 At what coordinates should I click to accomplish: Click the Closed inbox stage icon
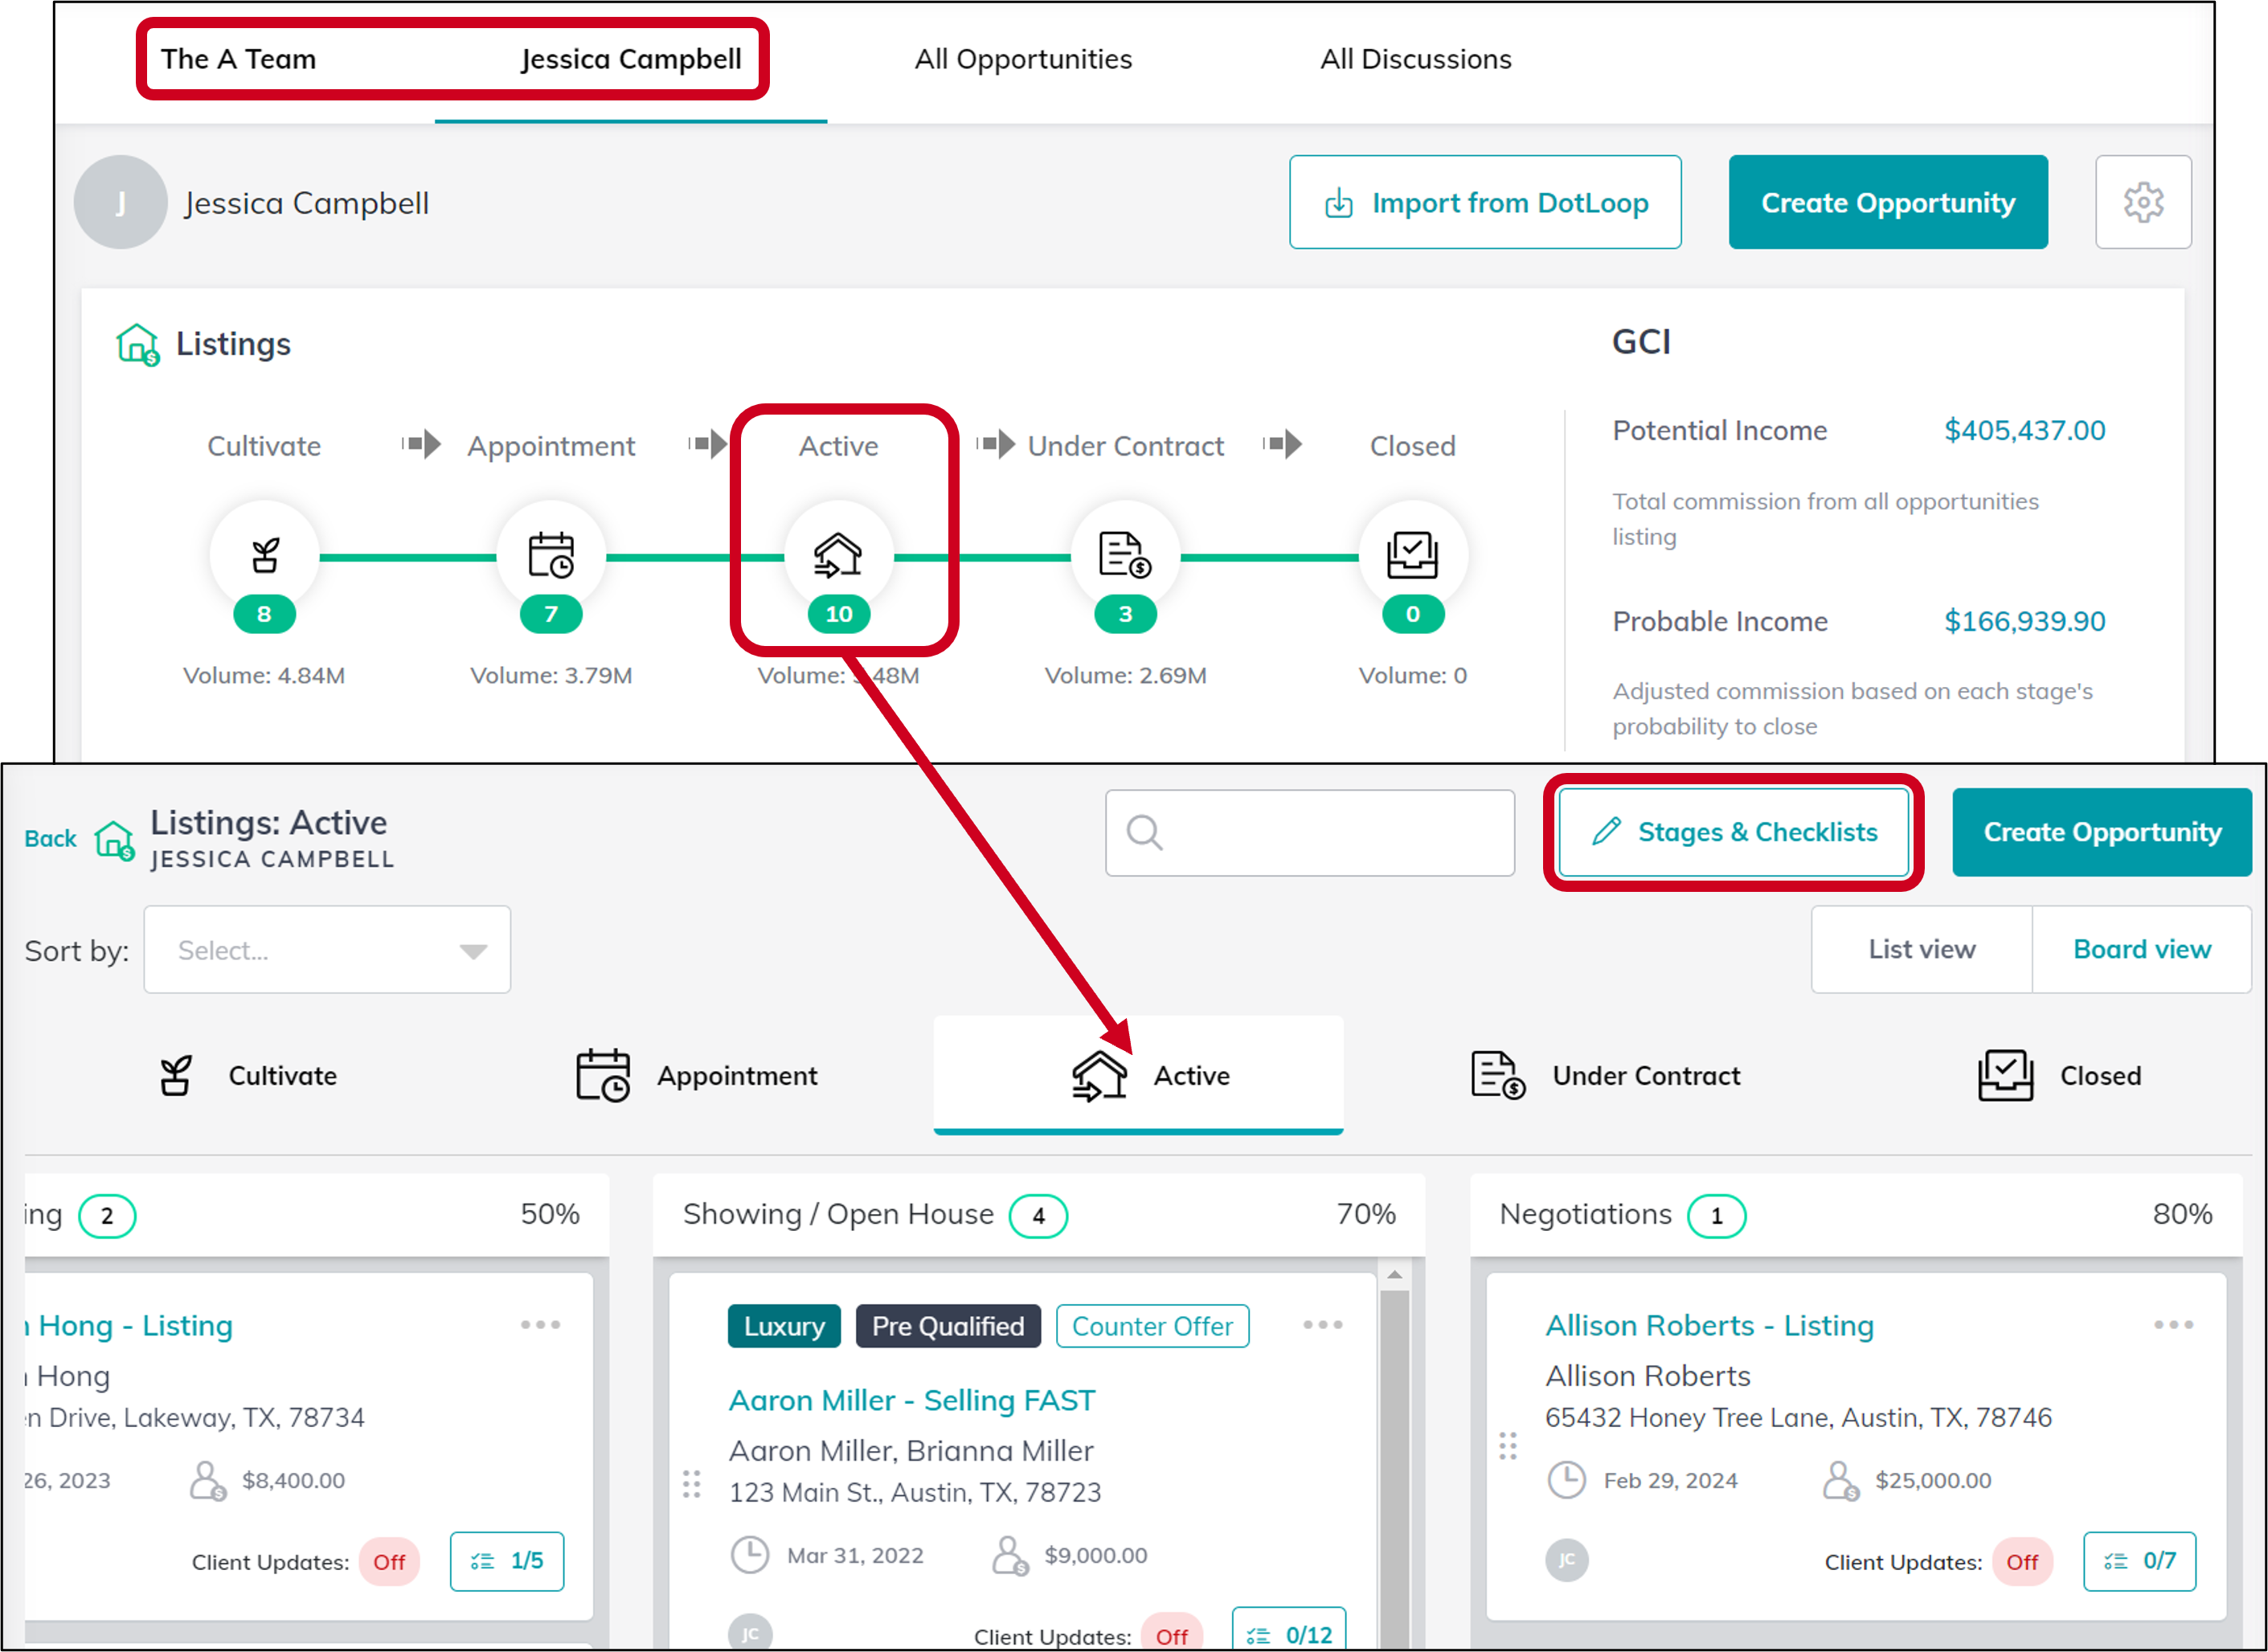pos(1412,556)
